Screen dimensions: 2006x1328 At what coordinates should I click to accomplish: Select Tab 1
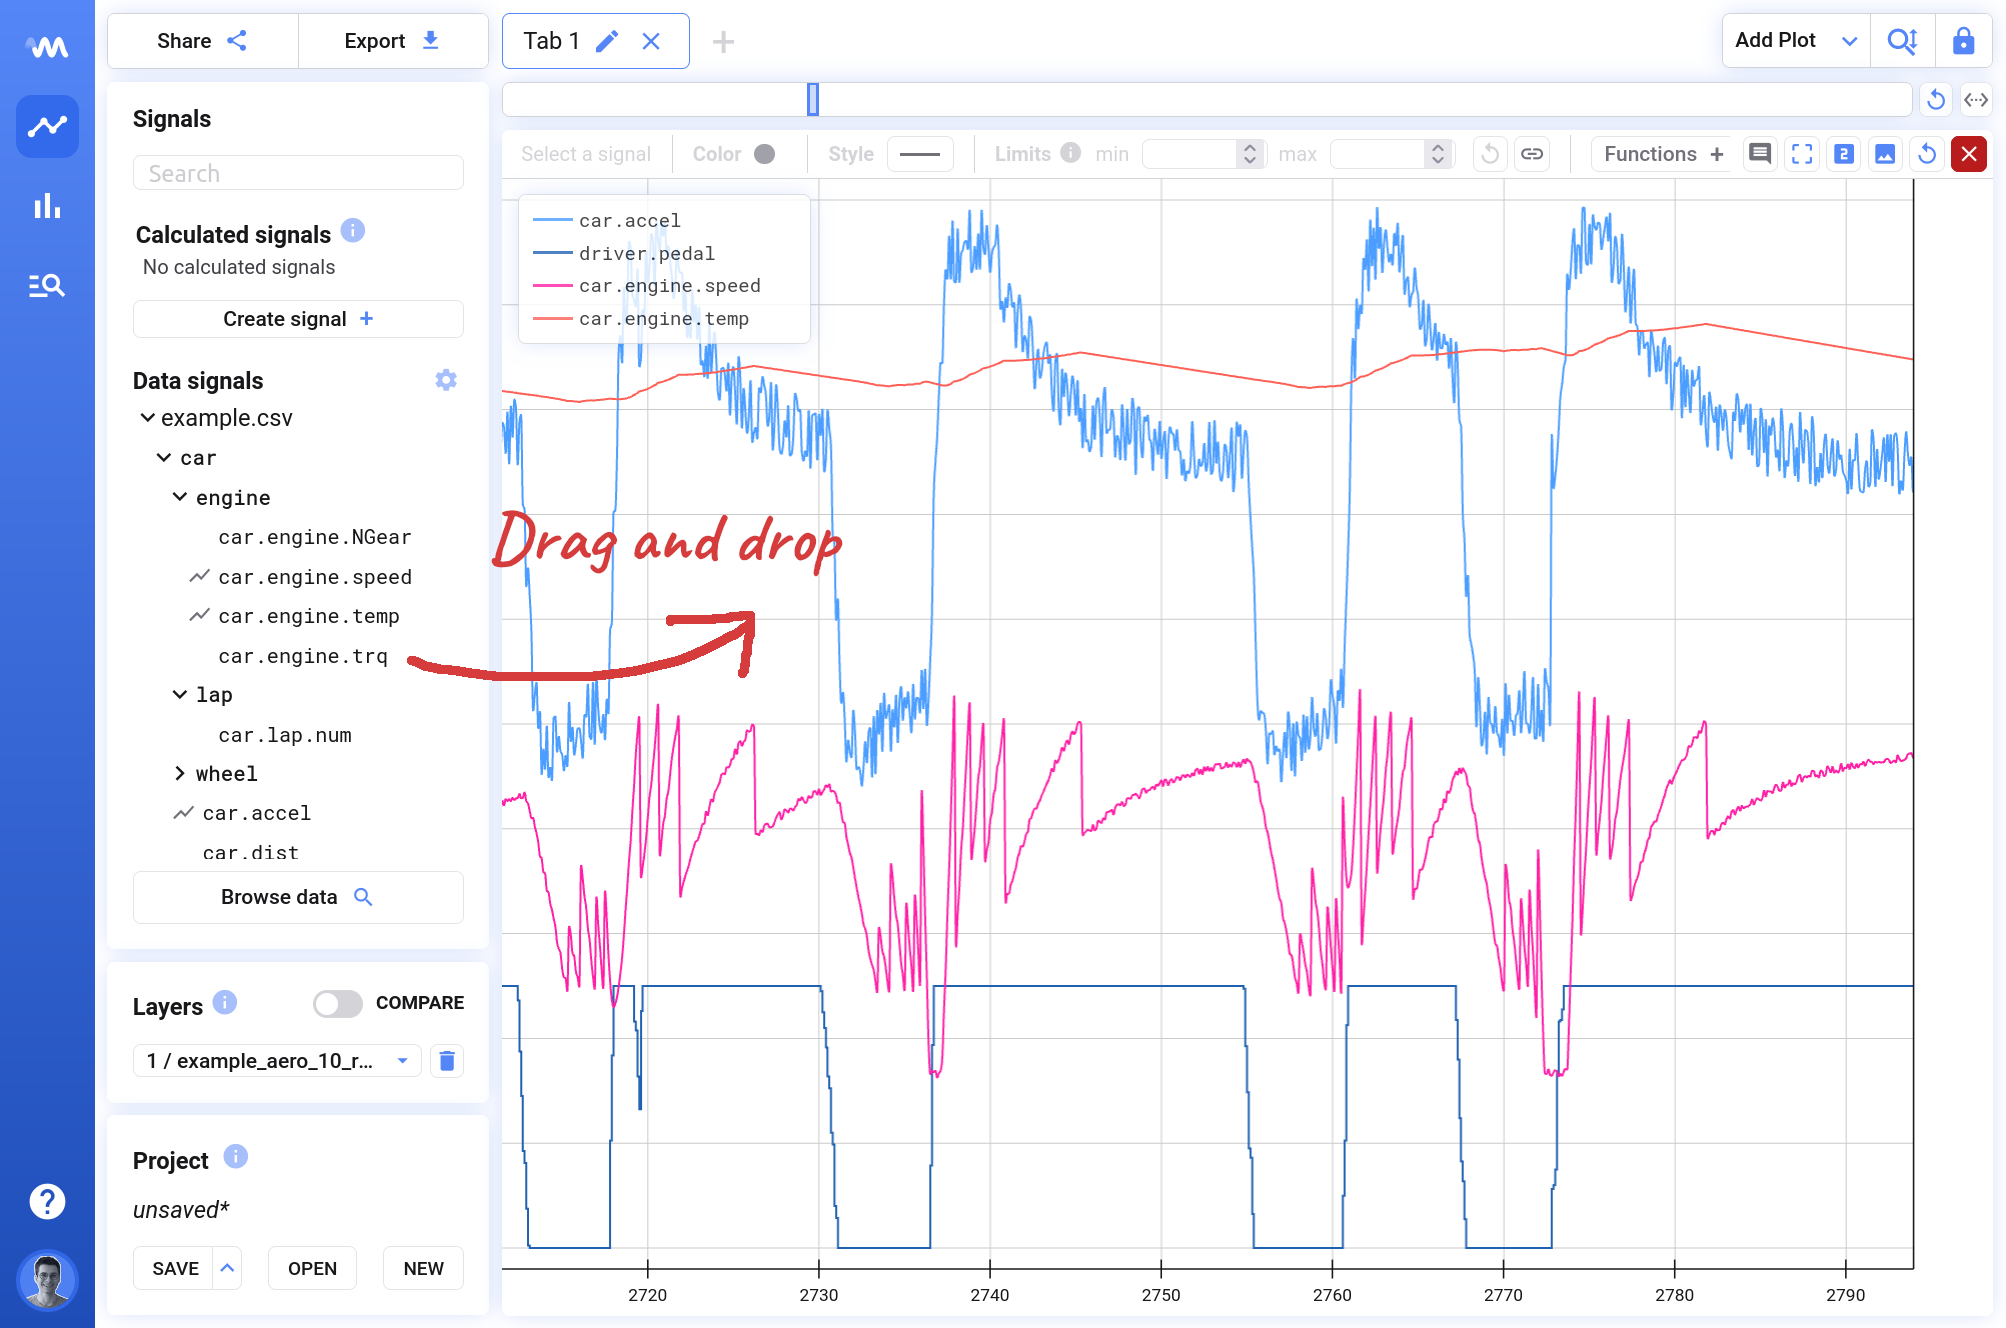click(552, 41)
